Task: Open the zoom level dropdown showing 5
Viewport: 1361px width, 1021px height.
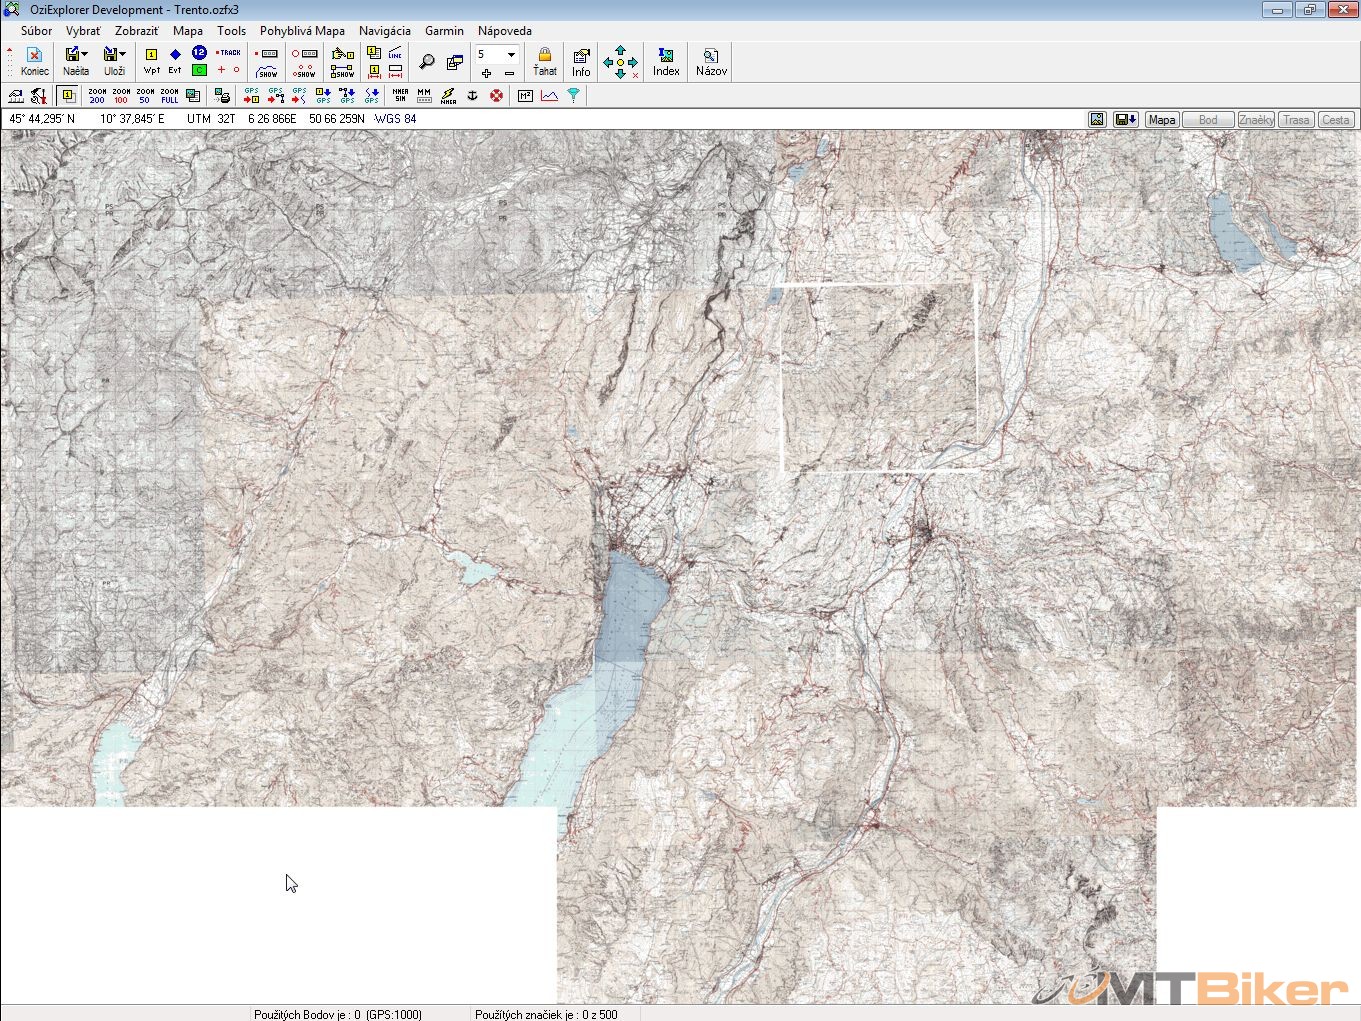Action: click(511, 54)
